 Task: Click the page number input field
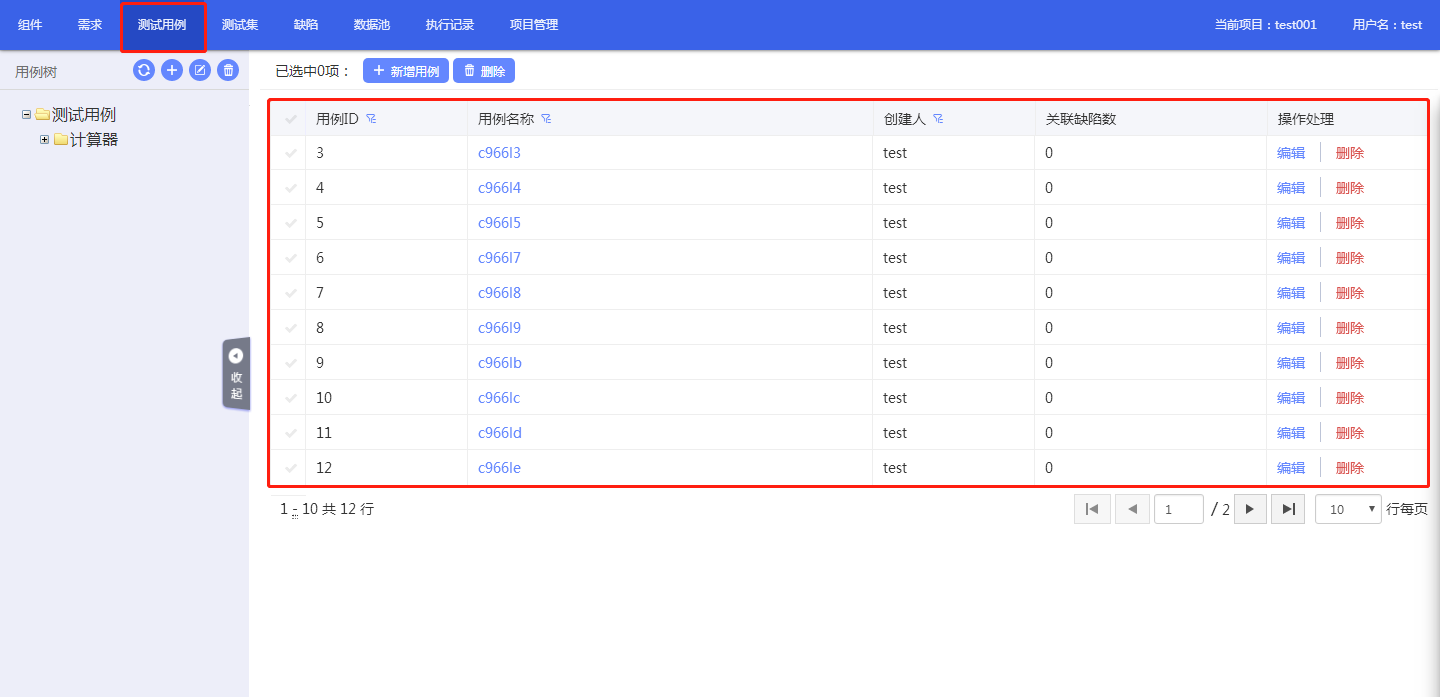[1178, 509]
